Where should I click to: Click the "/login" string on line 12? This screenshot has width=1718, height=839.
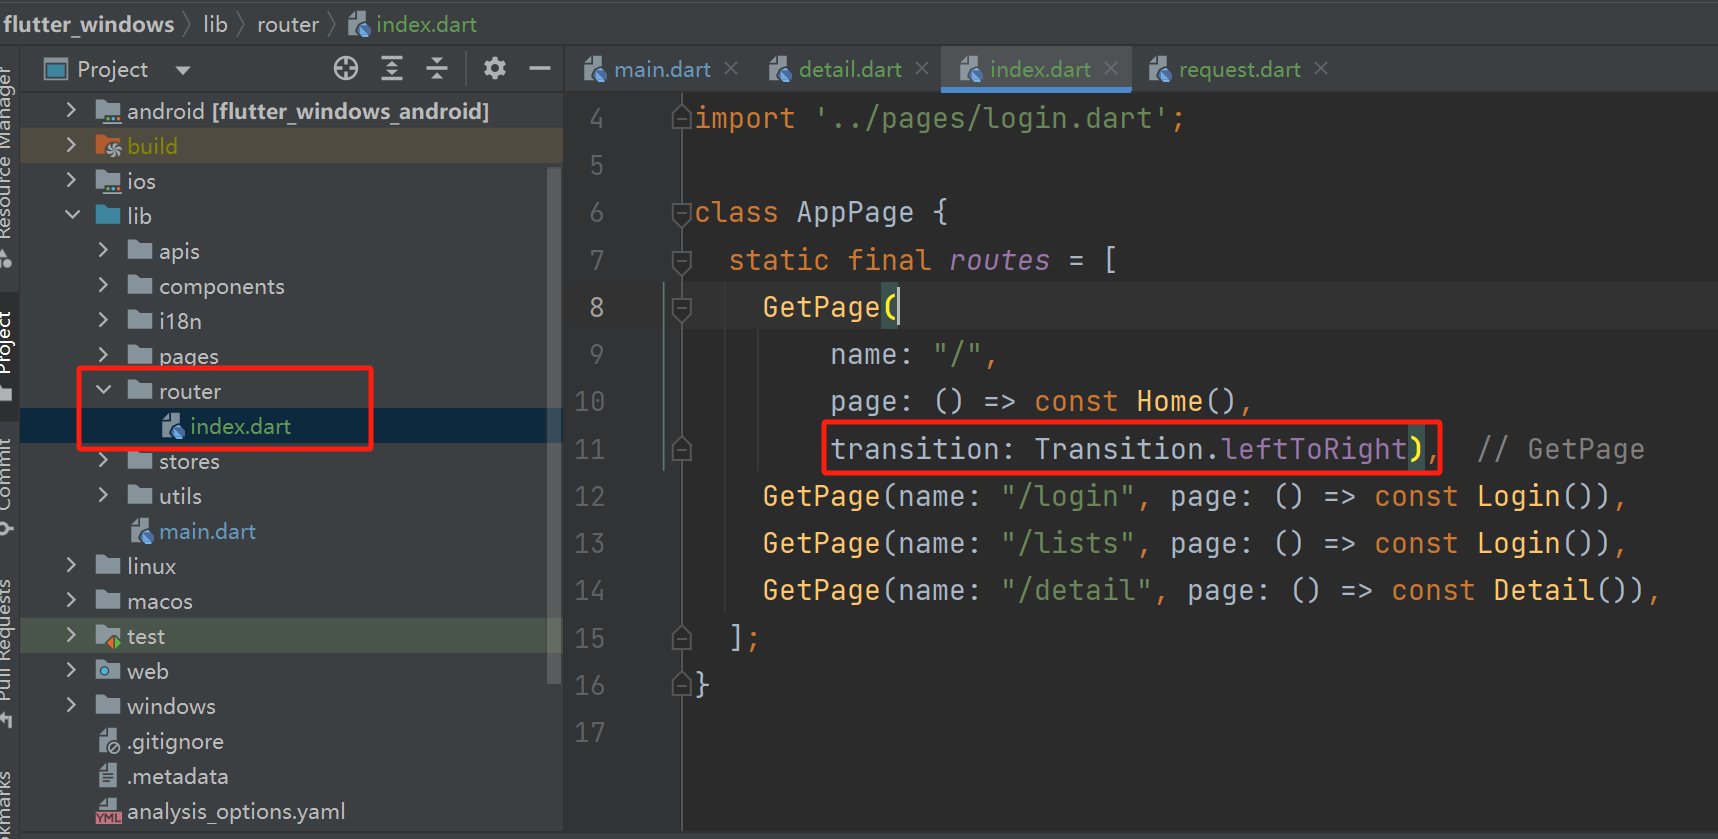coord(1068,496)
